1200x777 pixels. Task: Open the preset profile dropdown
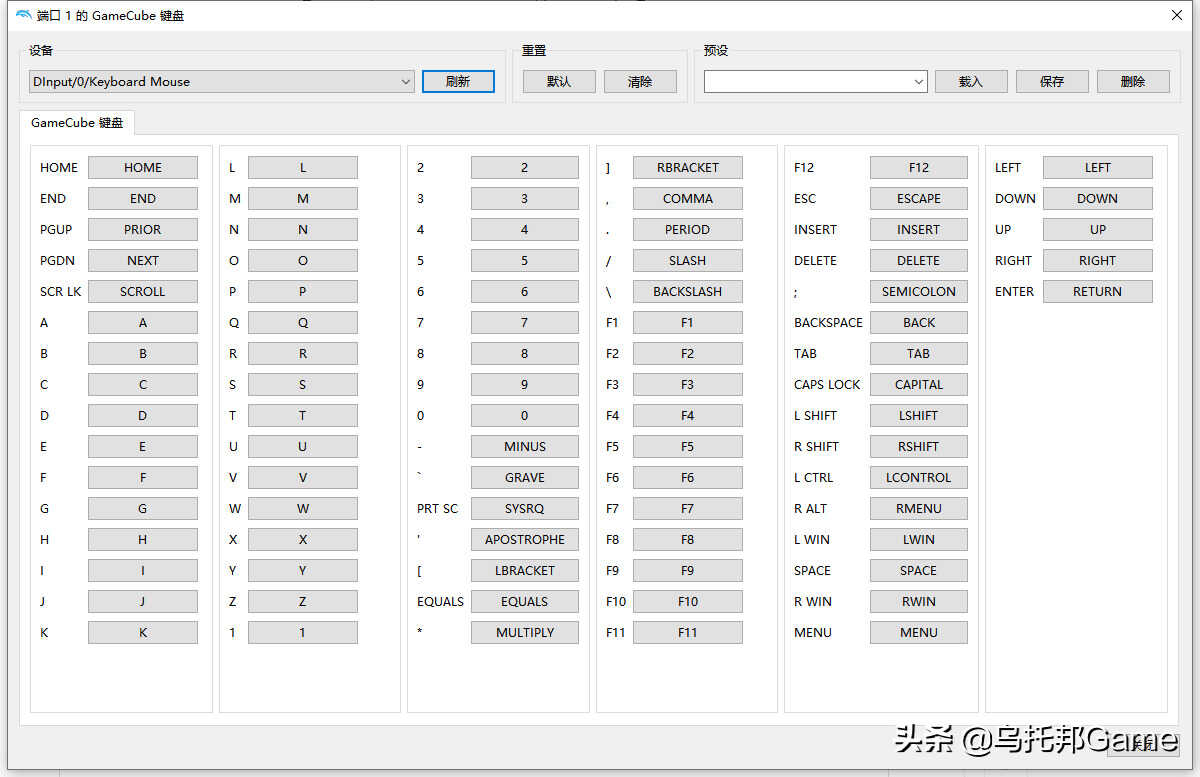click(816, 82)
